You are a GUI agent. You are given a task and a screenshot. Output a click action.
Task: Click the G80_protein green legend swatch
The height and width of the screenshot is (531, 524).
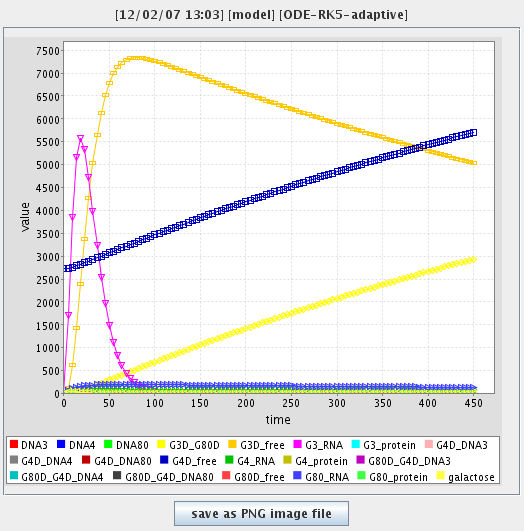(x=361, y=475)
